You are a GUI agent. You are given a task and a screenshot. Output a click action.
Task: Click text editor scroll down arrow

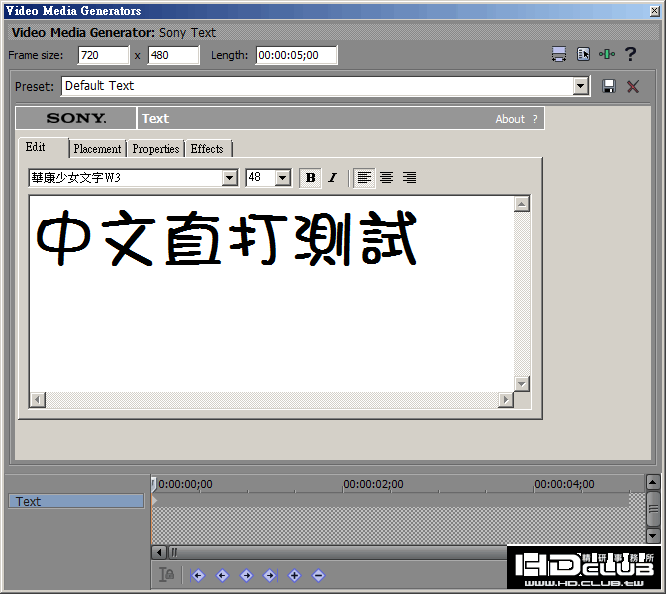(x=522, y=384)
